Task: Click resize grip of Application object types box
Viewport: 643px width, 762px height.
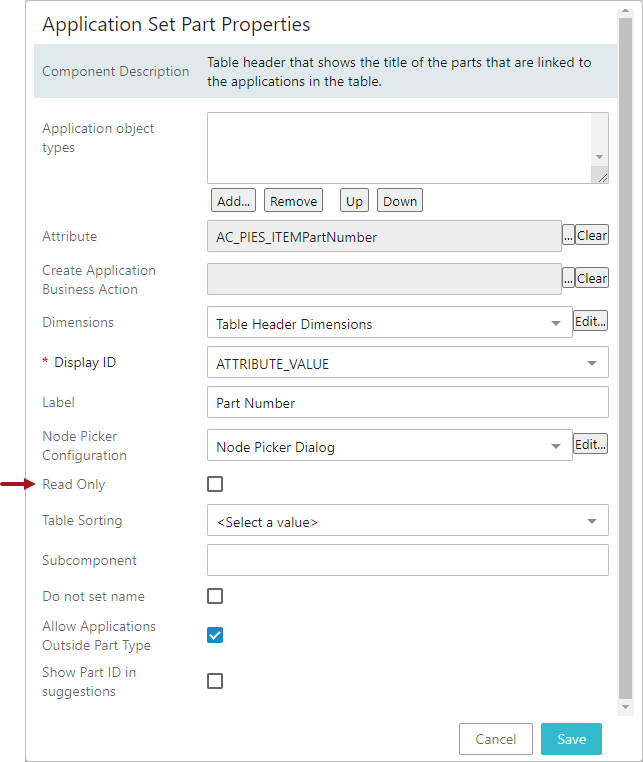Action: [x=602, y=178]
